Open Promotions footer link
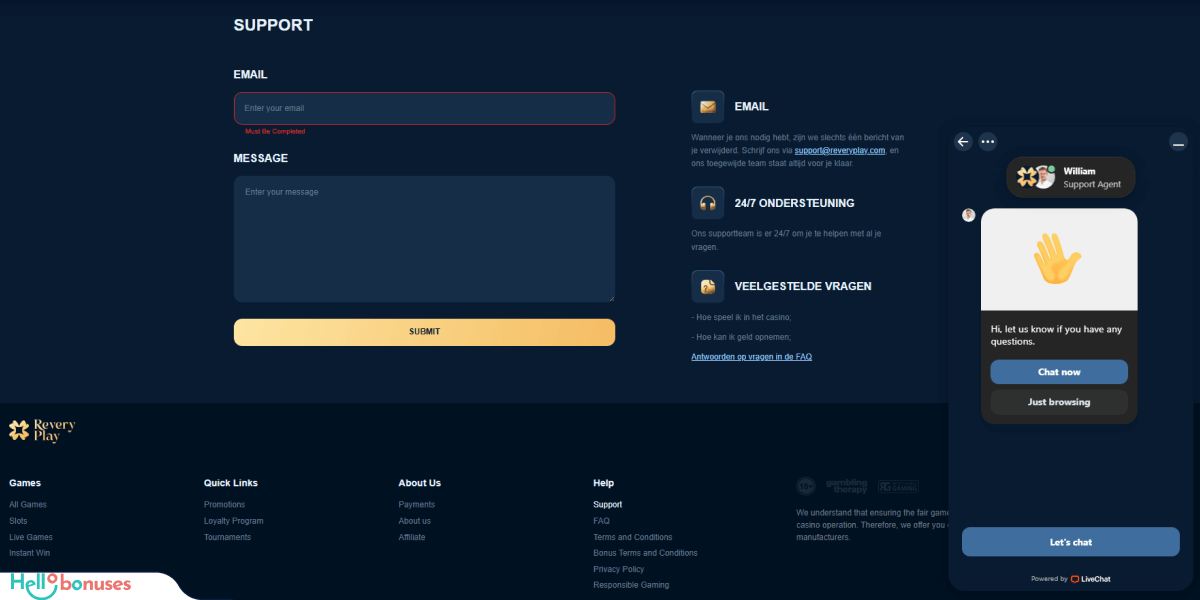The height and width of the screenshot is (600, 1200). [224, 505]
